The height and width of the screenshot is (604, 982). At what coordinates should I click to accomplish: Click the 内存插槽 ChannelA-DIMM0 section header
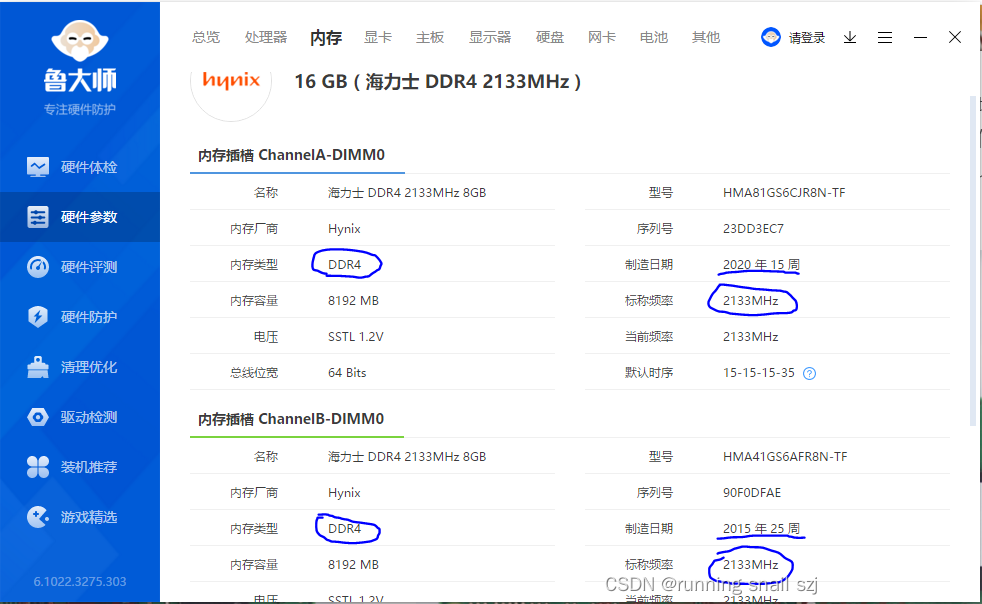click(291, 155)
